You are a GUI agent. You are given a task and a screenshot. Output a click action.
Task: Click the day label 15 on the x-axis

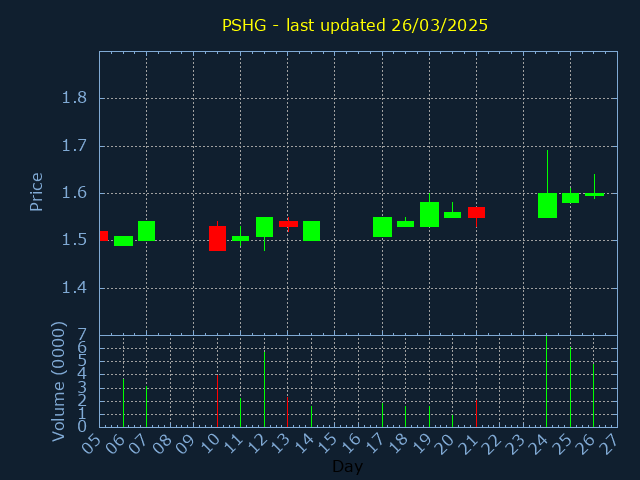[x=327, y=443]
